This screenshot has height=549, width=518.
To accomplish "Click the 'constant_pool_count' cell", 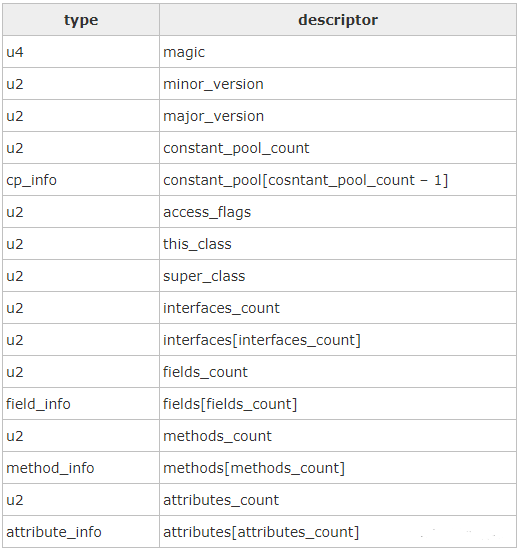I will coord(338,148).
